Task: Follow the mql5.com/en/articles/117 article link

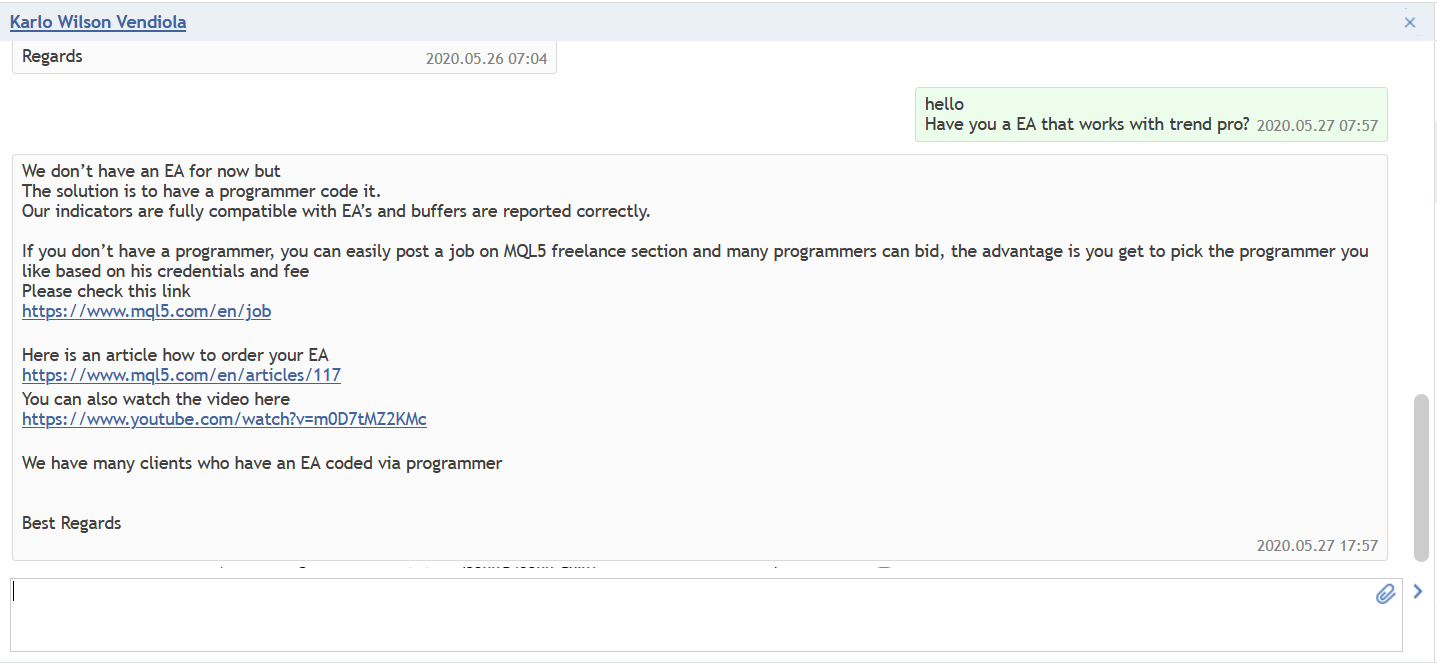Action: pos(181,375)
